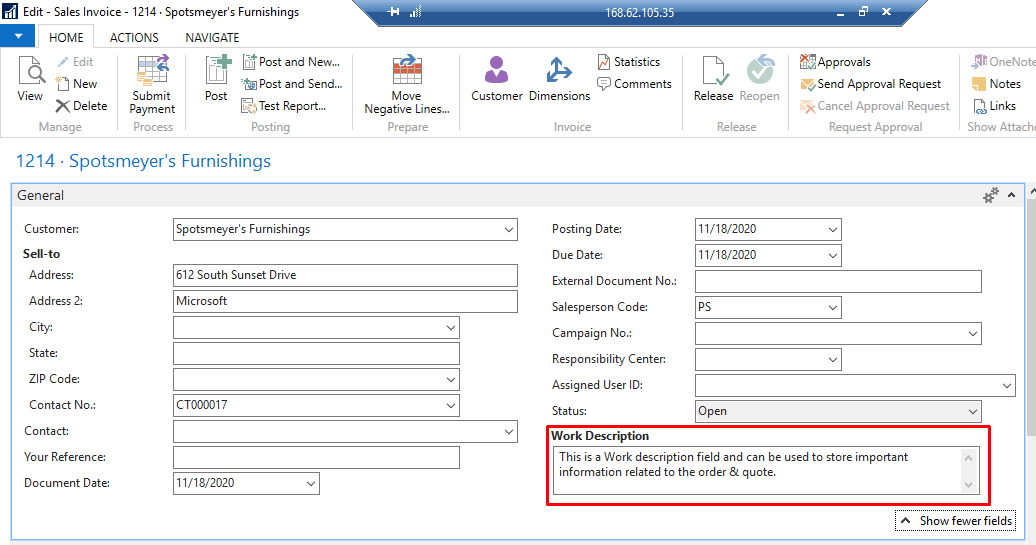Click the remote session pin icon

coord(393,12)
